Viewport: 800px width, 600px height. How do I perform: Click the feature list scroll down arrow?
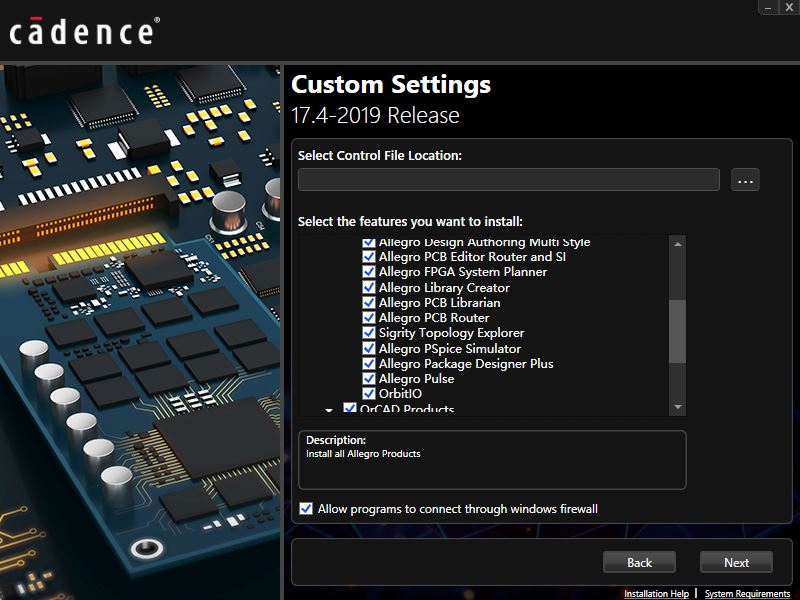click(678, 407)
